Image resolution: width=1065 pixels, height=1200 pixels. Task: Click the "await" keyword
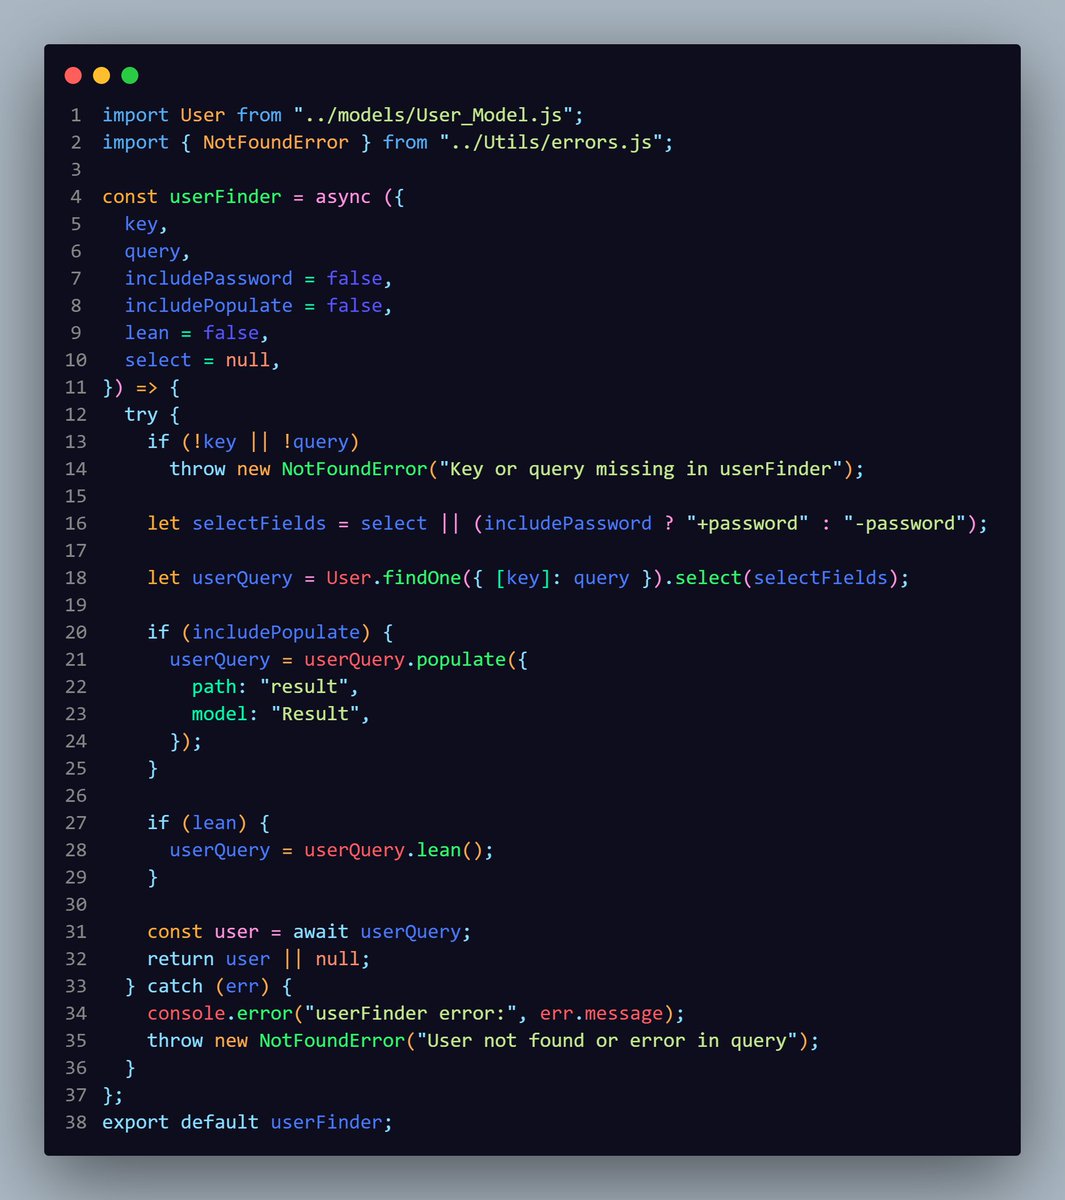point(321,932)
